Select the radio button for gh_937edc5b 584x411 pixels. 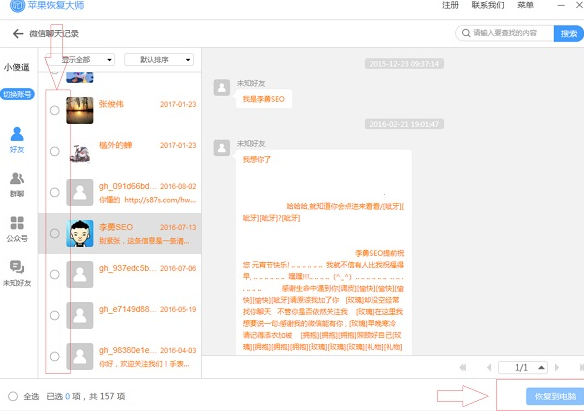point(54,274)
